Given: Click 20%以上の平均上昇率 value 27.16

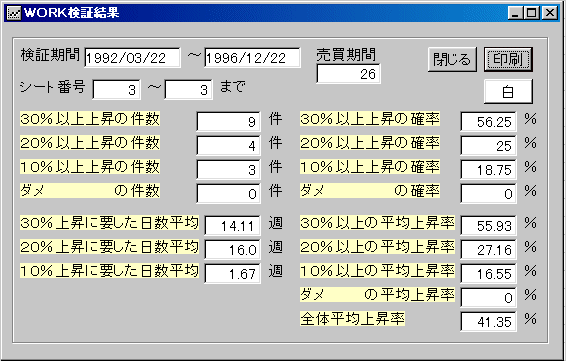Looking at the screenshot, I should tap(488, 249).
